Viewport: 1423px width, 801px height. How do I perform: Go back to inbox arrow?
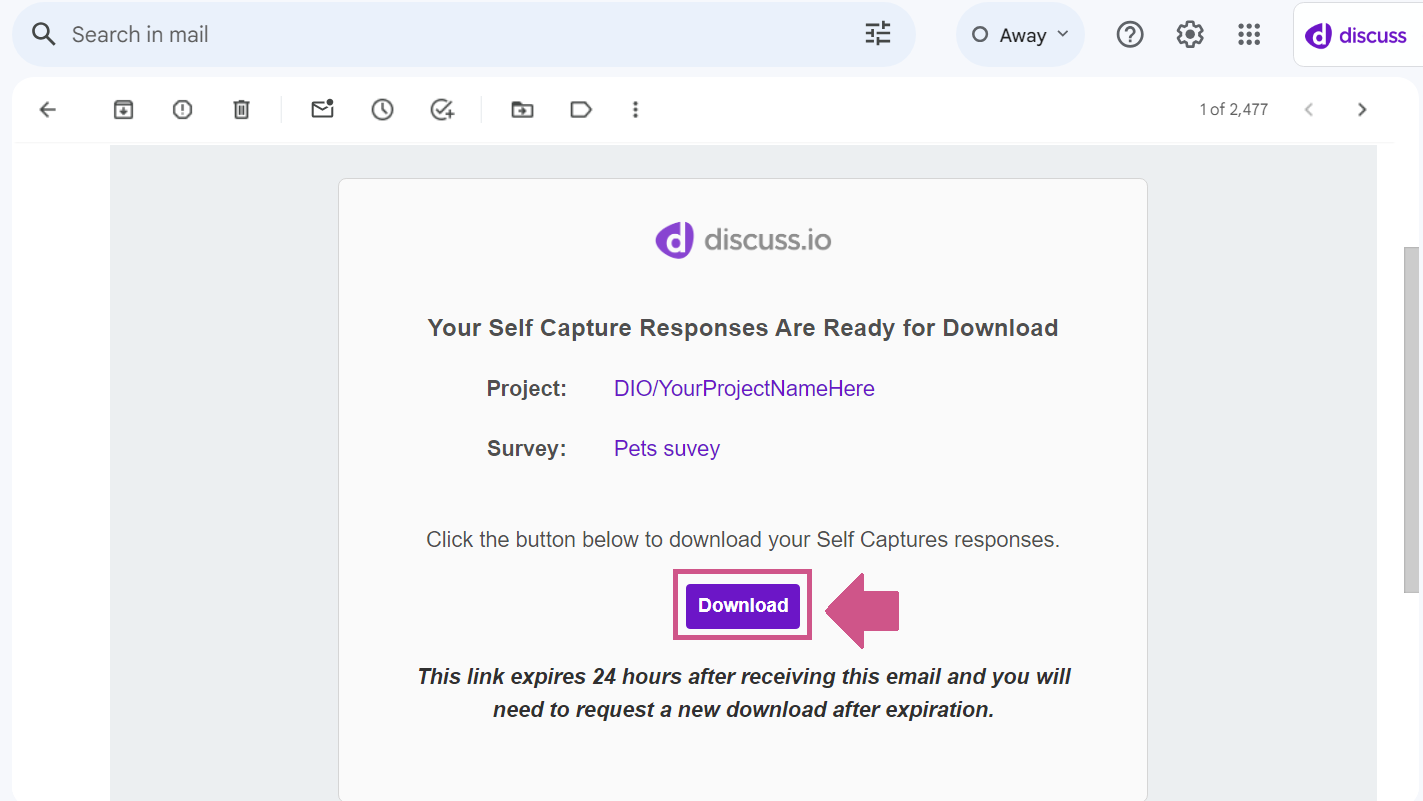(47, 110)
